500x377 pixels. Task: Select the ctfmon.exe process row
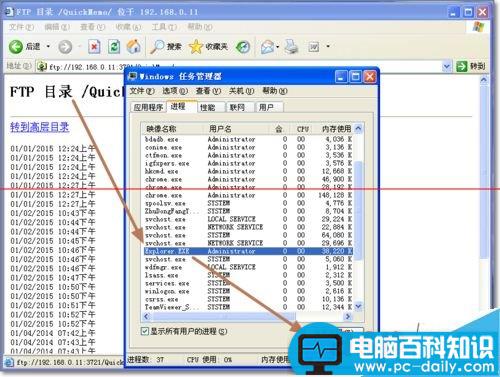tap(248, 155)
